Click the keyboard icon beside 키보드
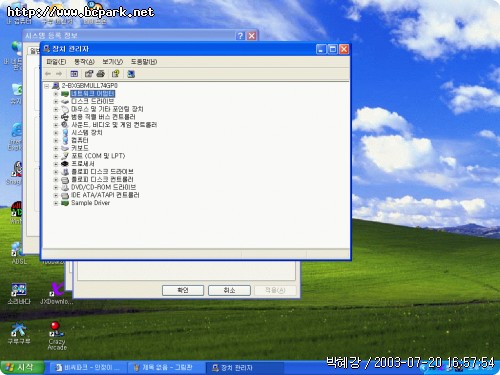 pyautogui.click(x=65, y=148)
